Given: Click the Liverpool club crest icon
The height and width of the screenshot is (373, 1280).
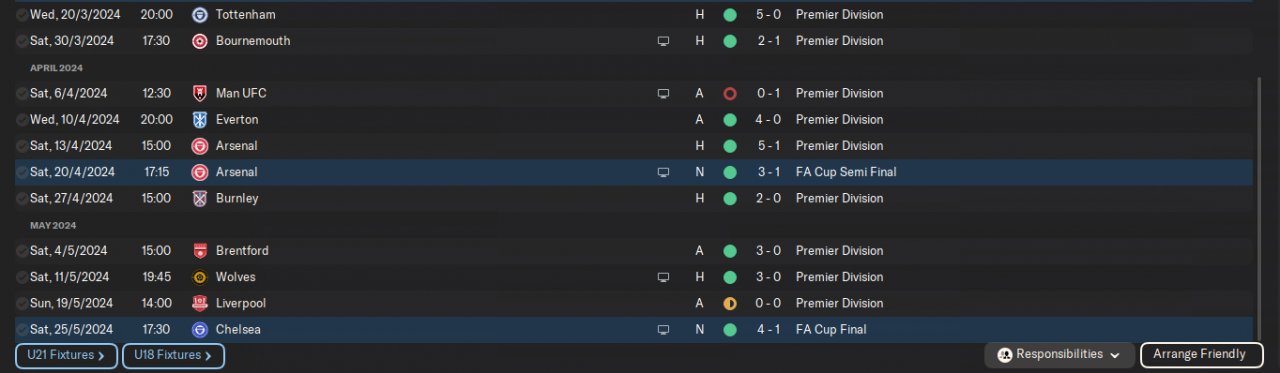Looking at the screenshot, I should (x=199, y=303).
